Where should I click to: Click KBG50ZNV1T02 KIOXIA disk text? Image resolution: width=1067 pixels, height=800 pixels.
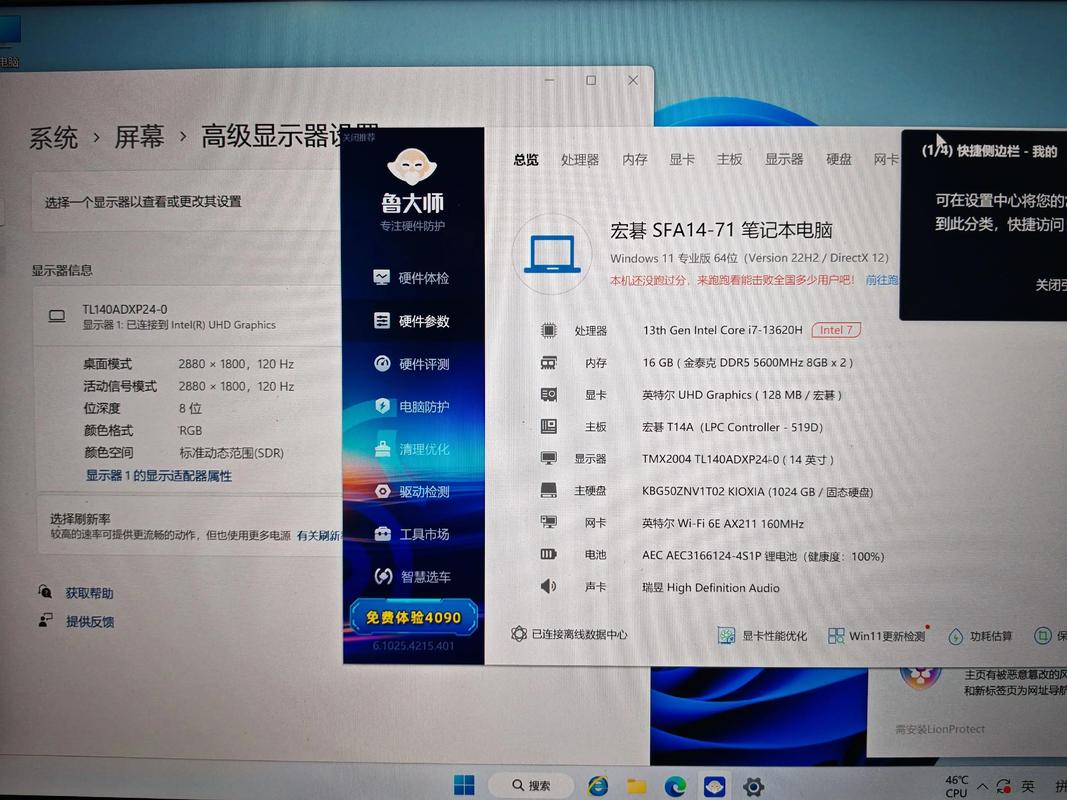757,491
